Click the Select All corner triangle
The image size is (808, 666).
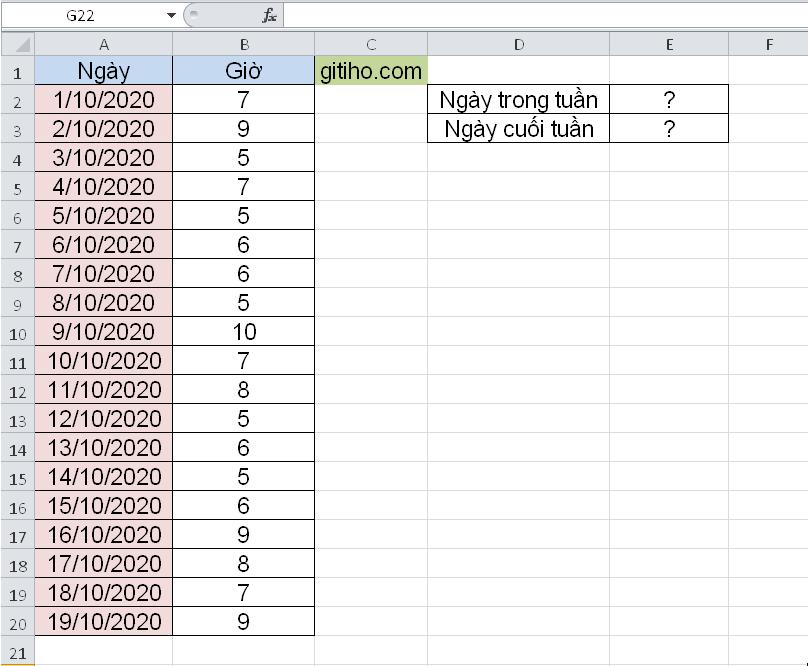tap(18, 44)
